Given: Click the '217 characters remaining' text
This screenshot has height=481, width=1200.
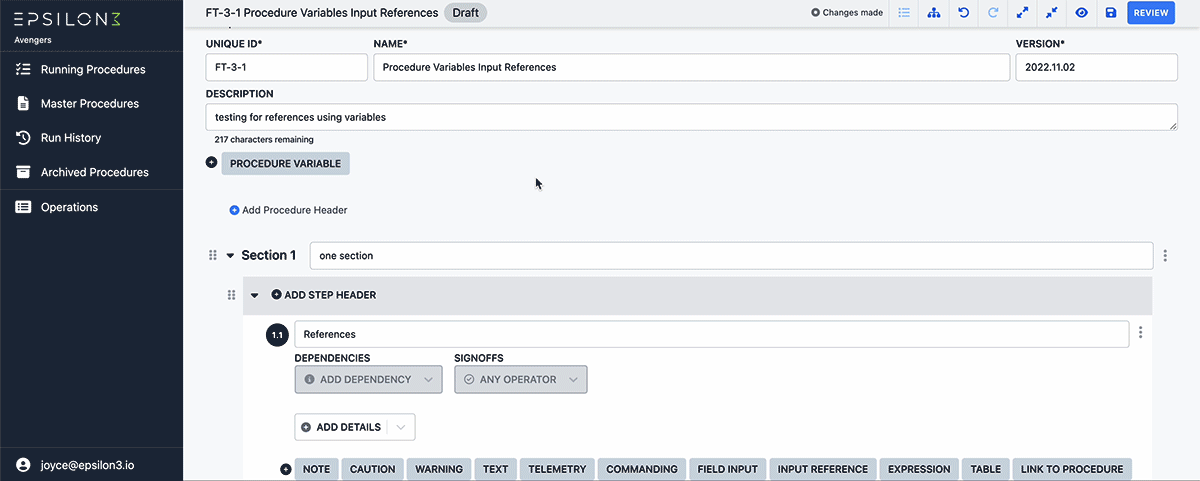Looking at the screenshot, I should point(264,140).
